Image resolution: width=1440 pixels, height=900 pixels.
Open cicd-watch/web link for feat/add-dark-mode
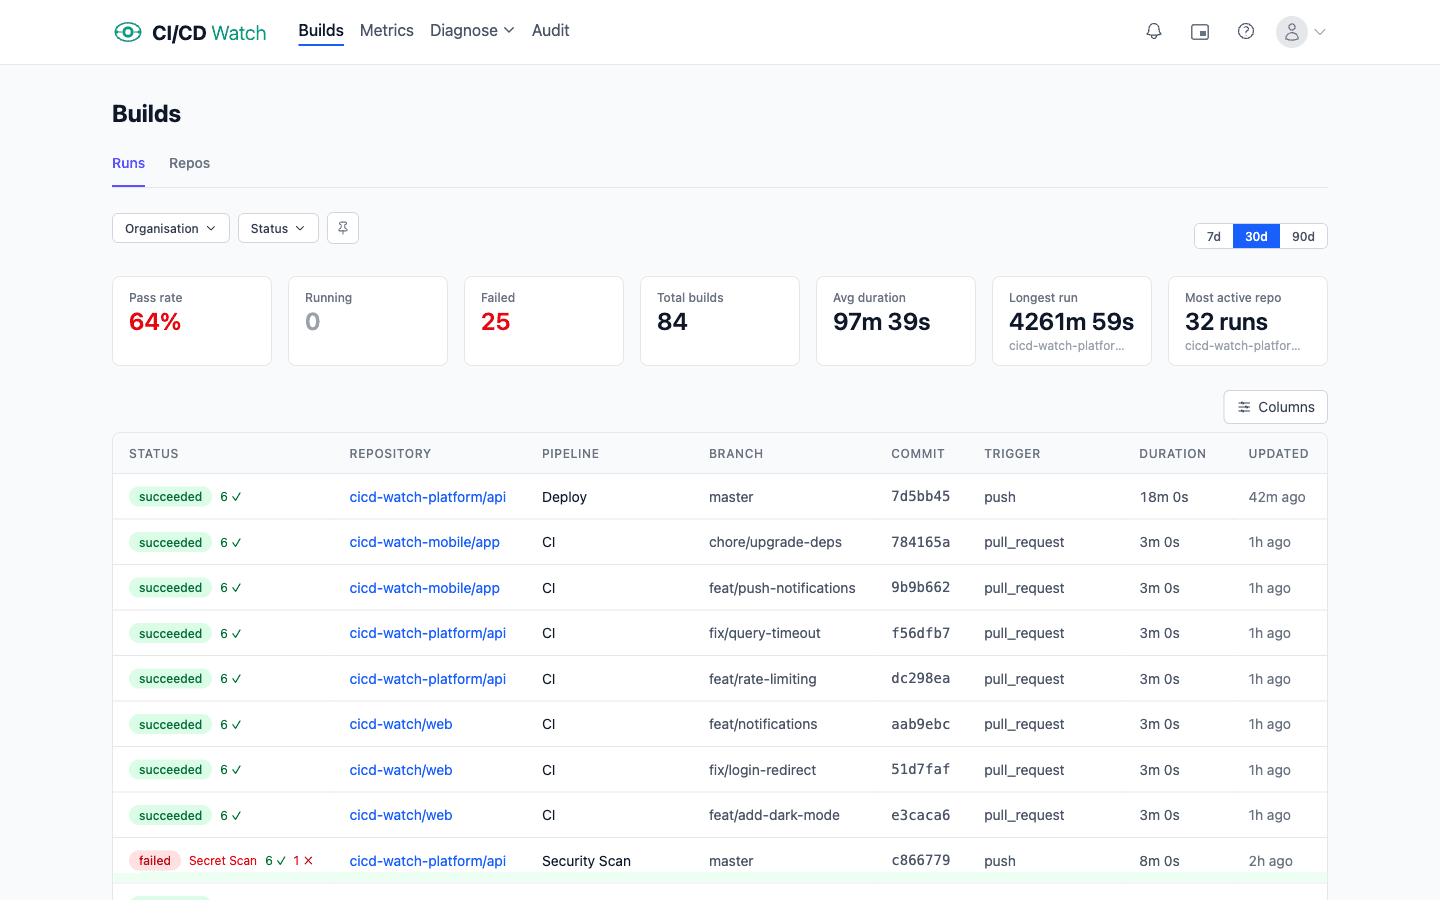(401, 815)
